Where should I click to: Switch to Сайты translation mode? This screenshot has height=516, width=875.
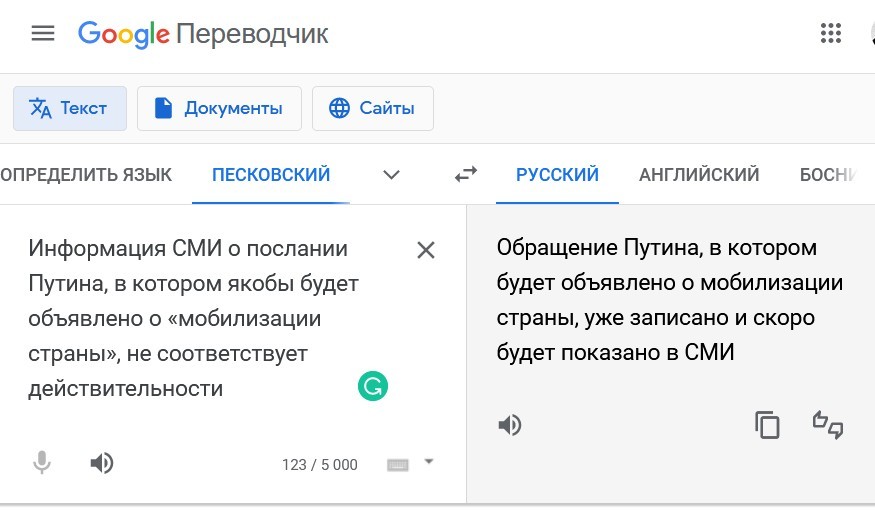coord(373,108)
